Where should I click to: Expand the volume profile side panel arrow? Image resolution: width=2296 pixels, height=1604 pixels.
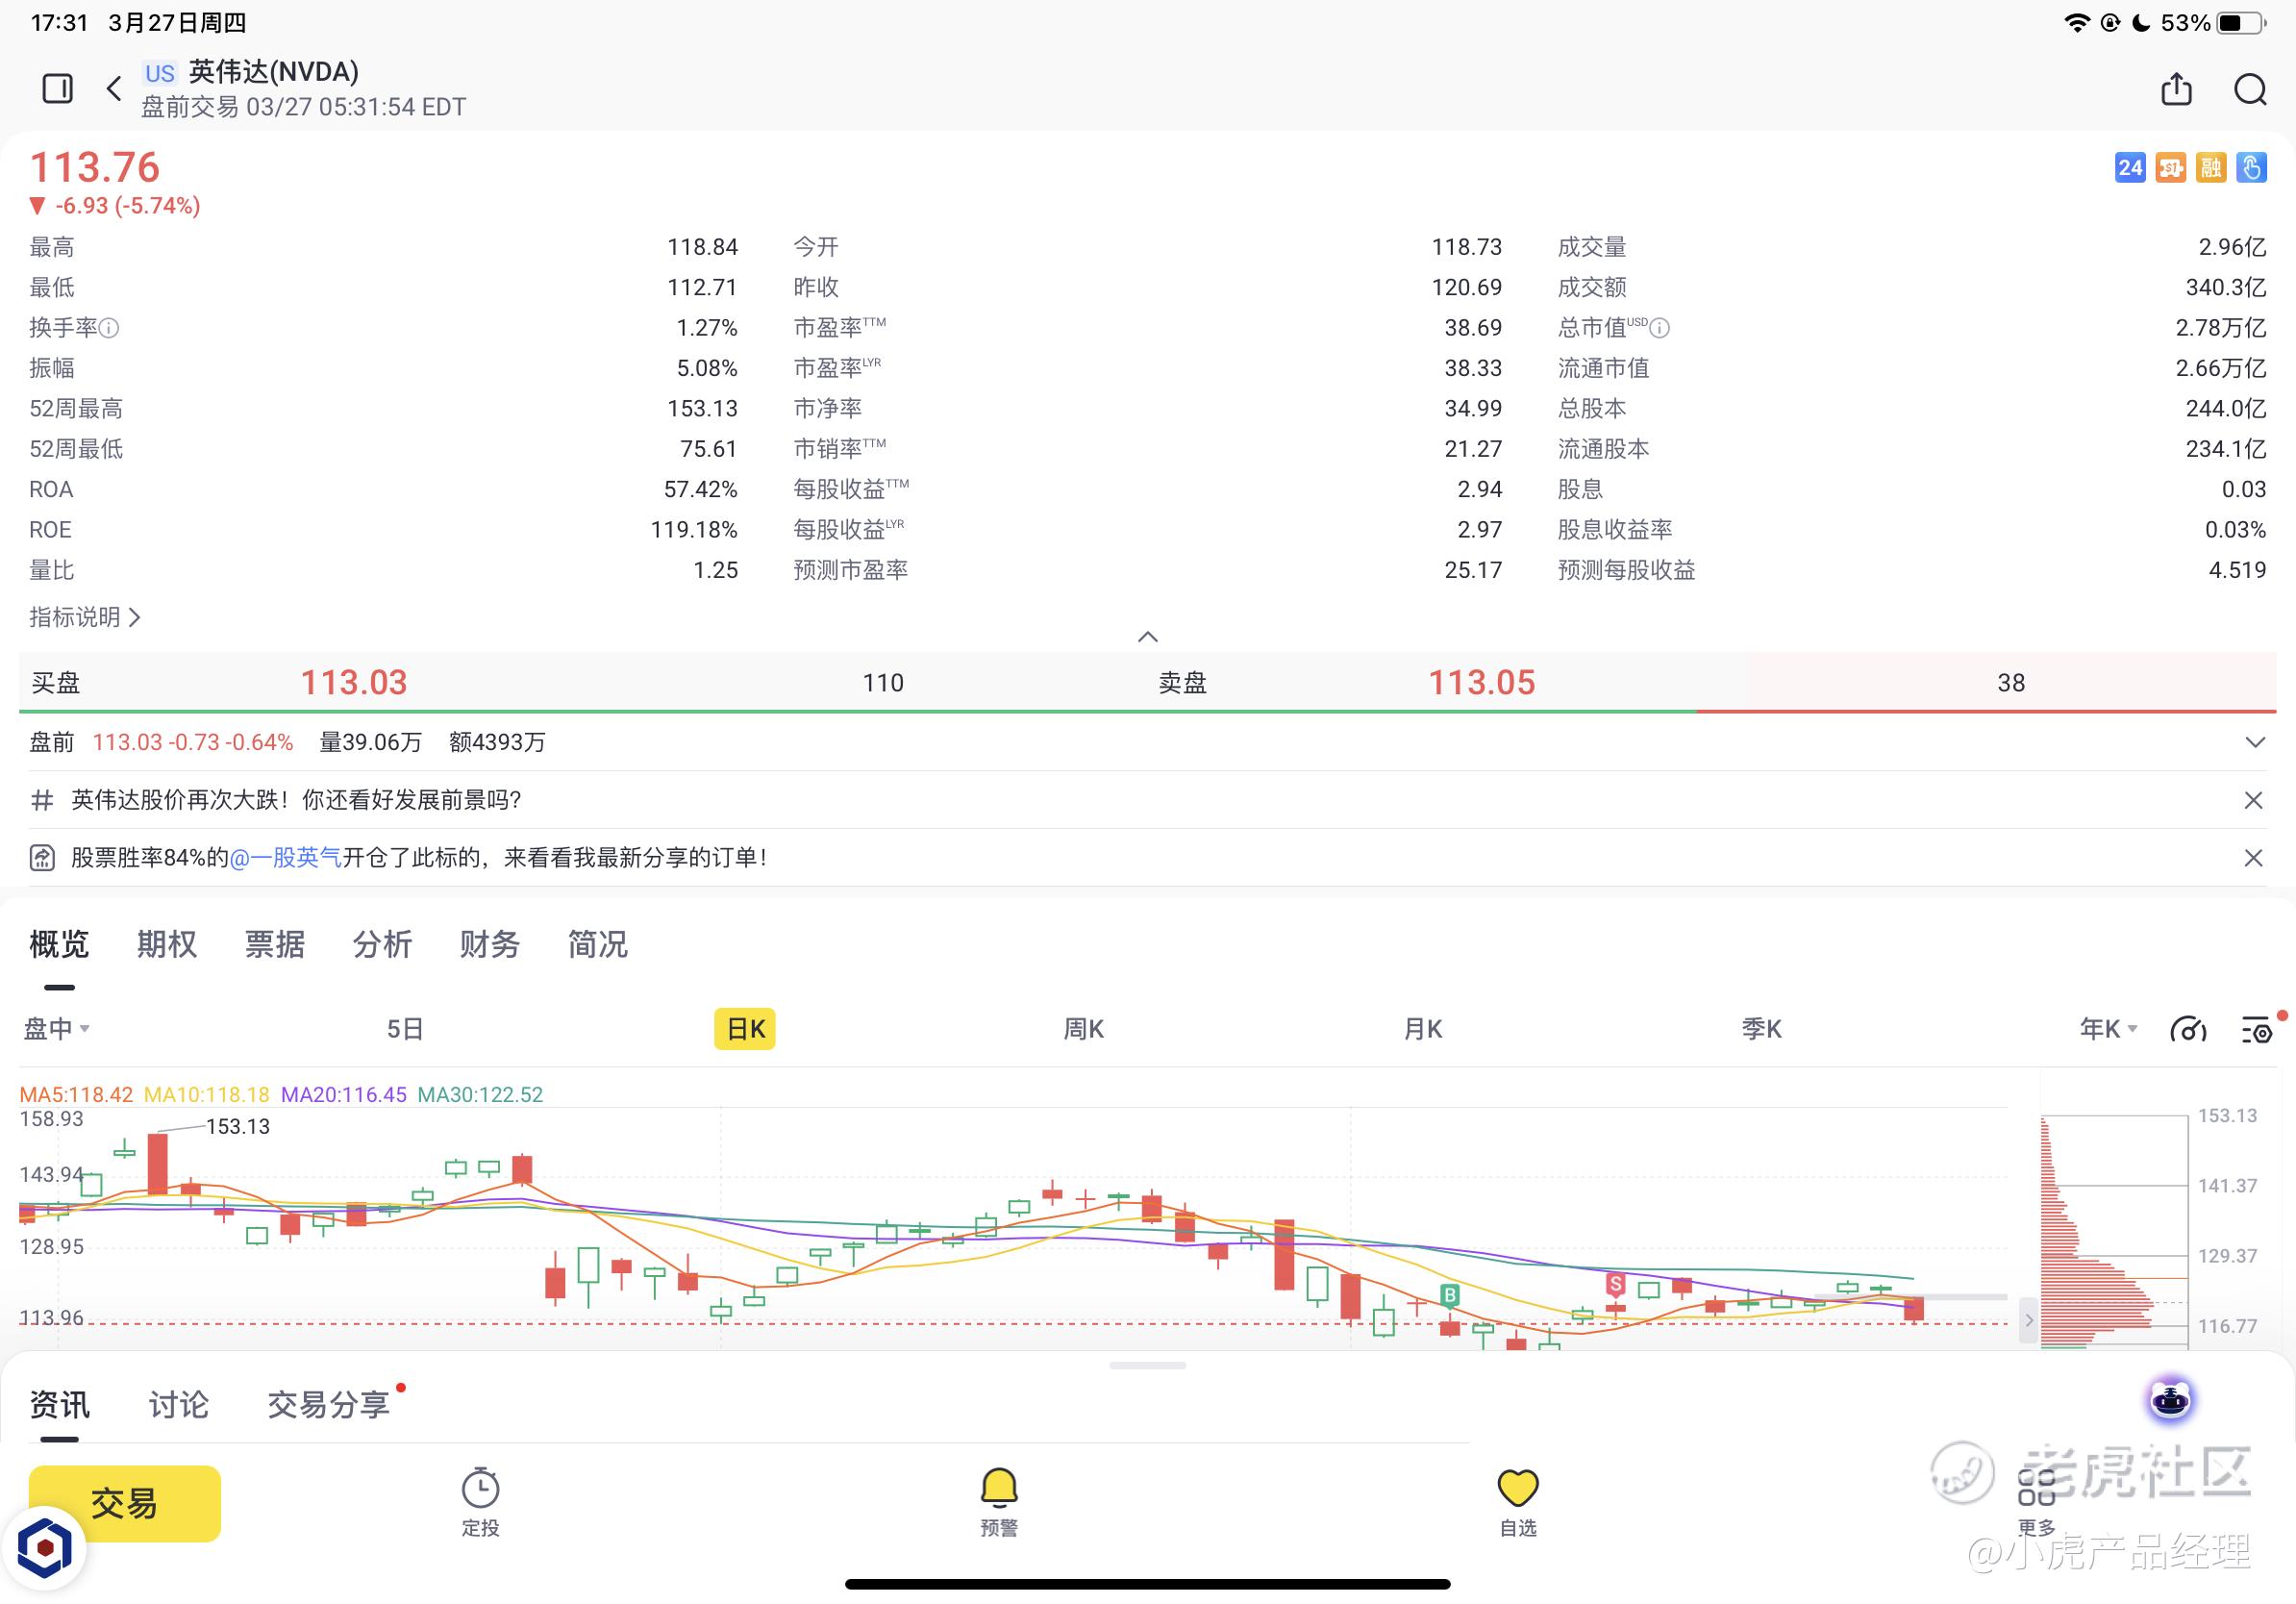click(2028, 1320)
